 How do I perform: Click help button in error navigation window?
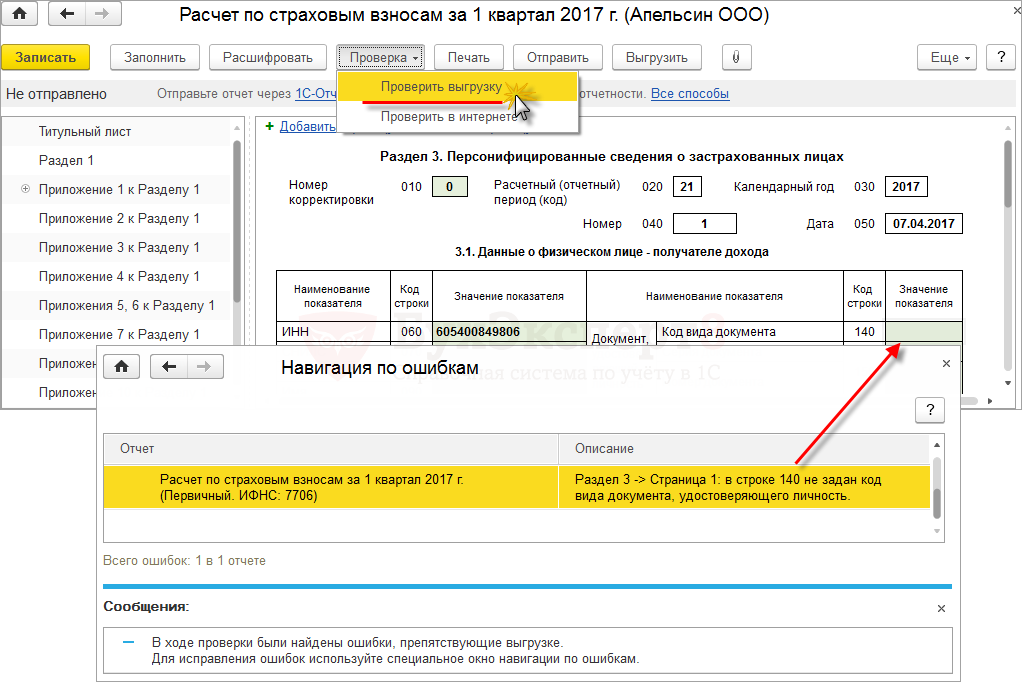[x=929, y=409]
